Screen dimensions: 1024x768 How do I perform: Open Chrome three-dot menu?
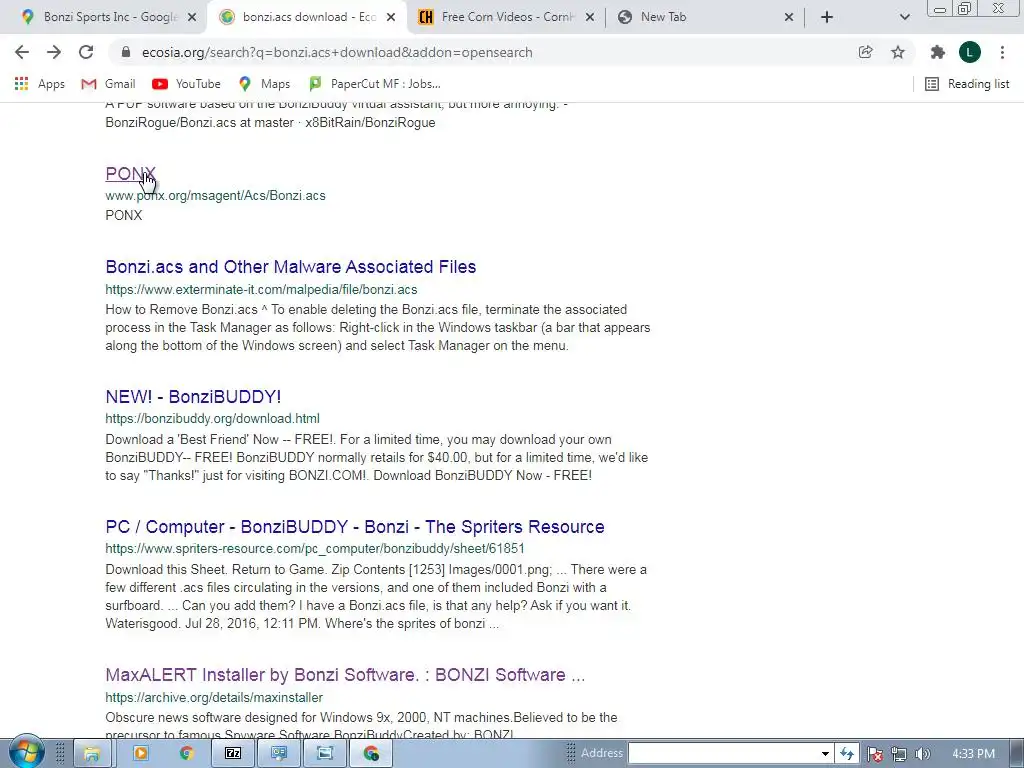click(x=1002, y=52)
